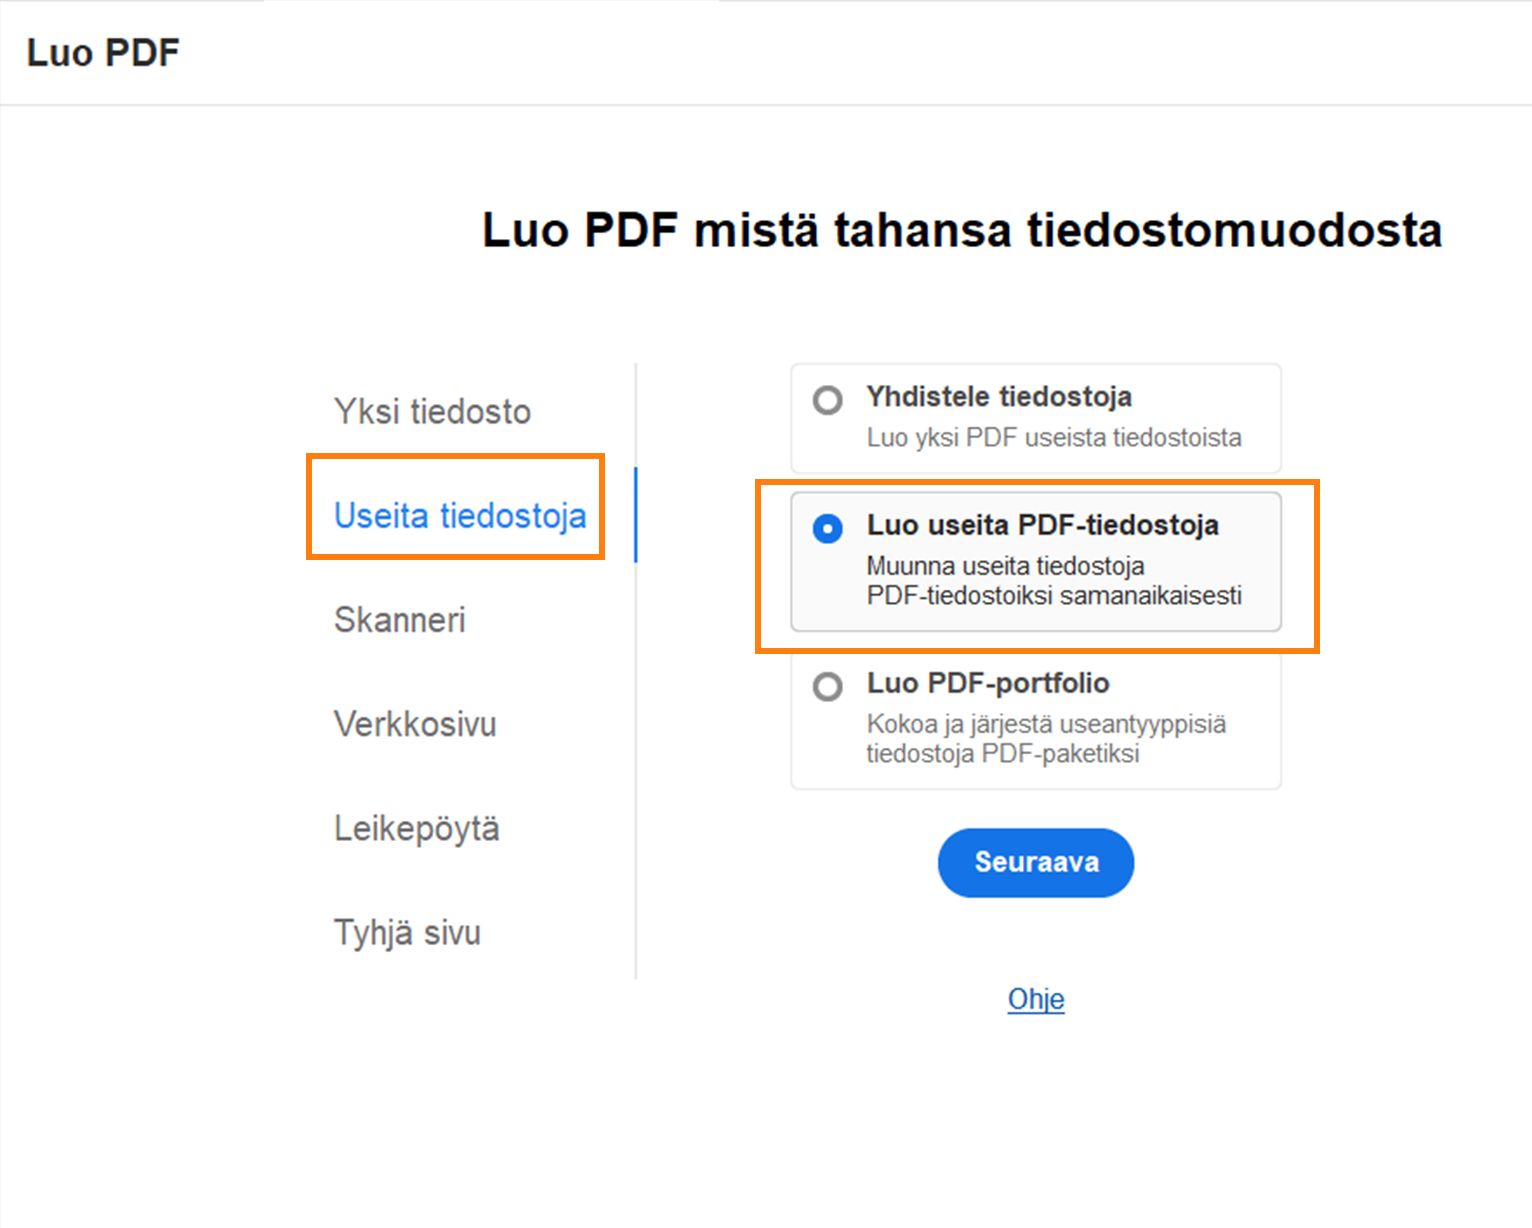Click the highlighted Useita tiedostoja entry

tap(459, 516)
